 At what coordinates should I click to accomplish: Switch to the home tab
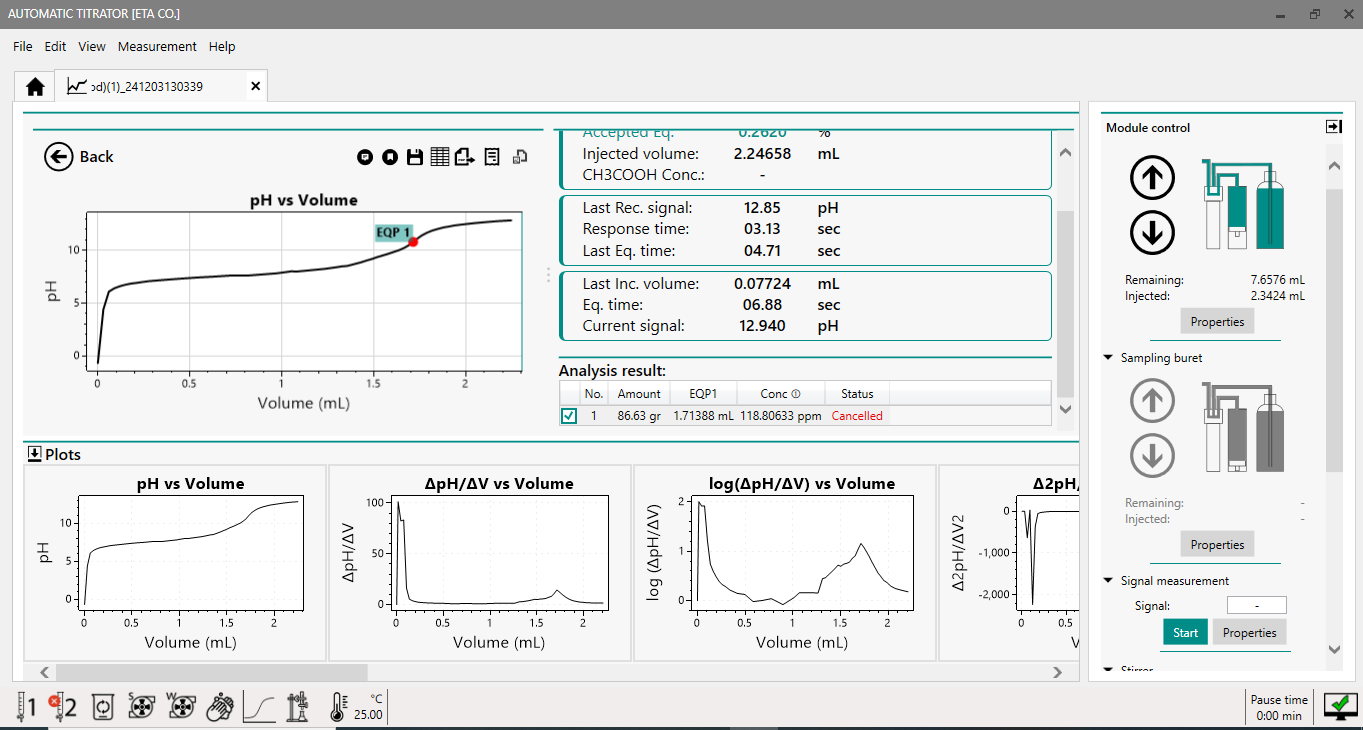pos(35,87)
